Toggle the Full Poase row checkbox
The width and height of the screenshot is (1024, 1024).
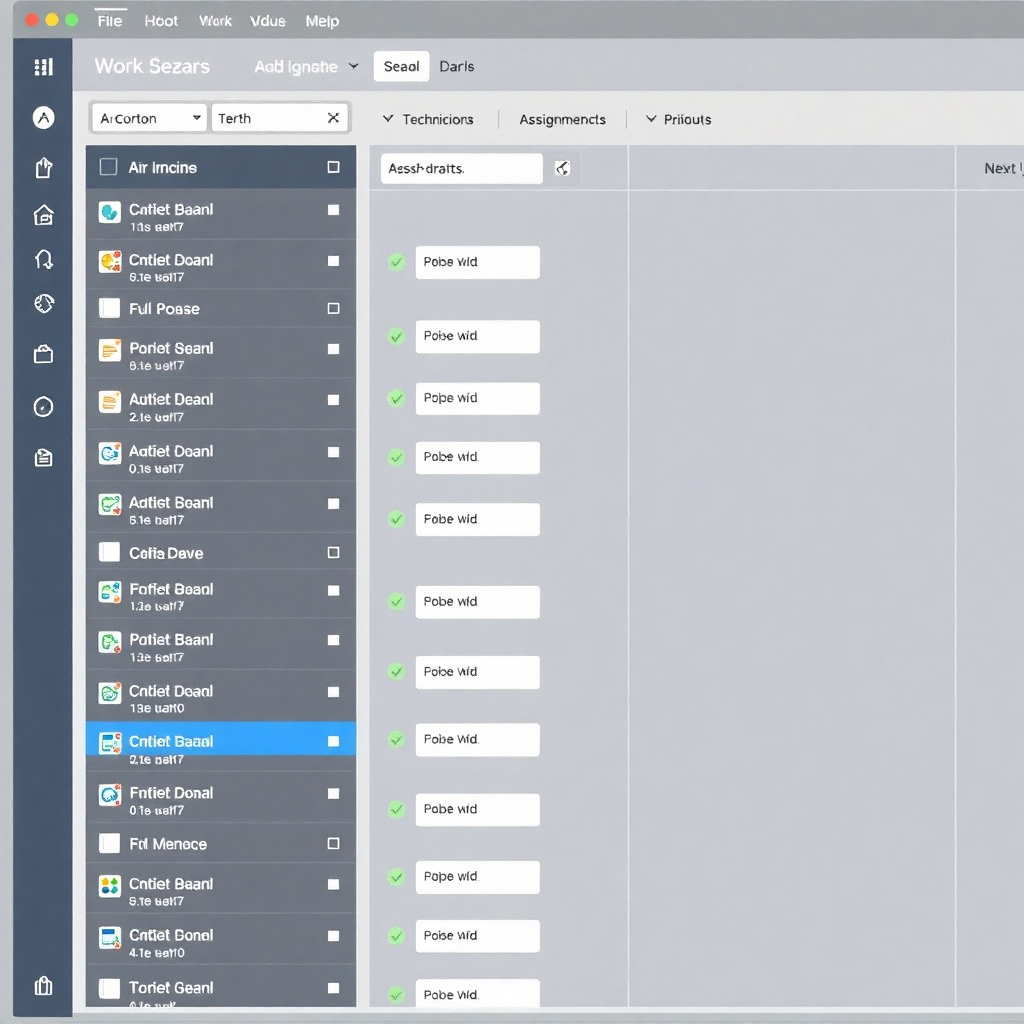(333, 308)
